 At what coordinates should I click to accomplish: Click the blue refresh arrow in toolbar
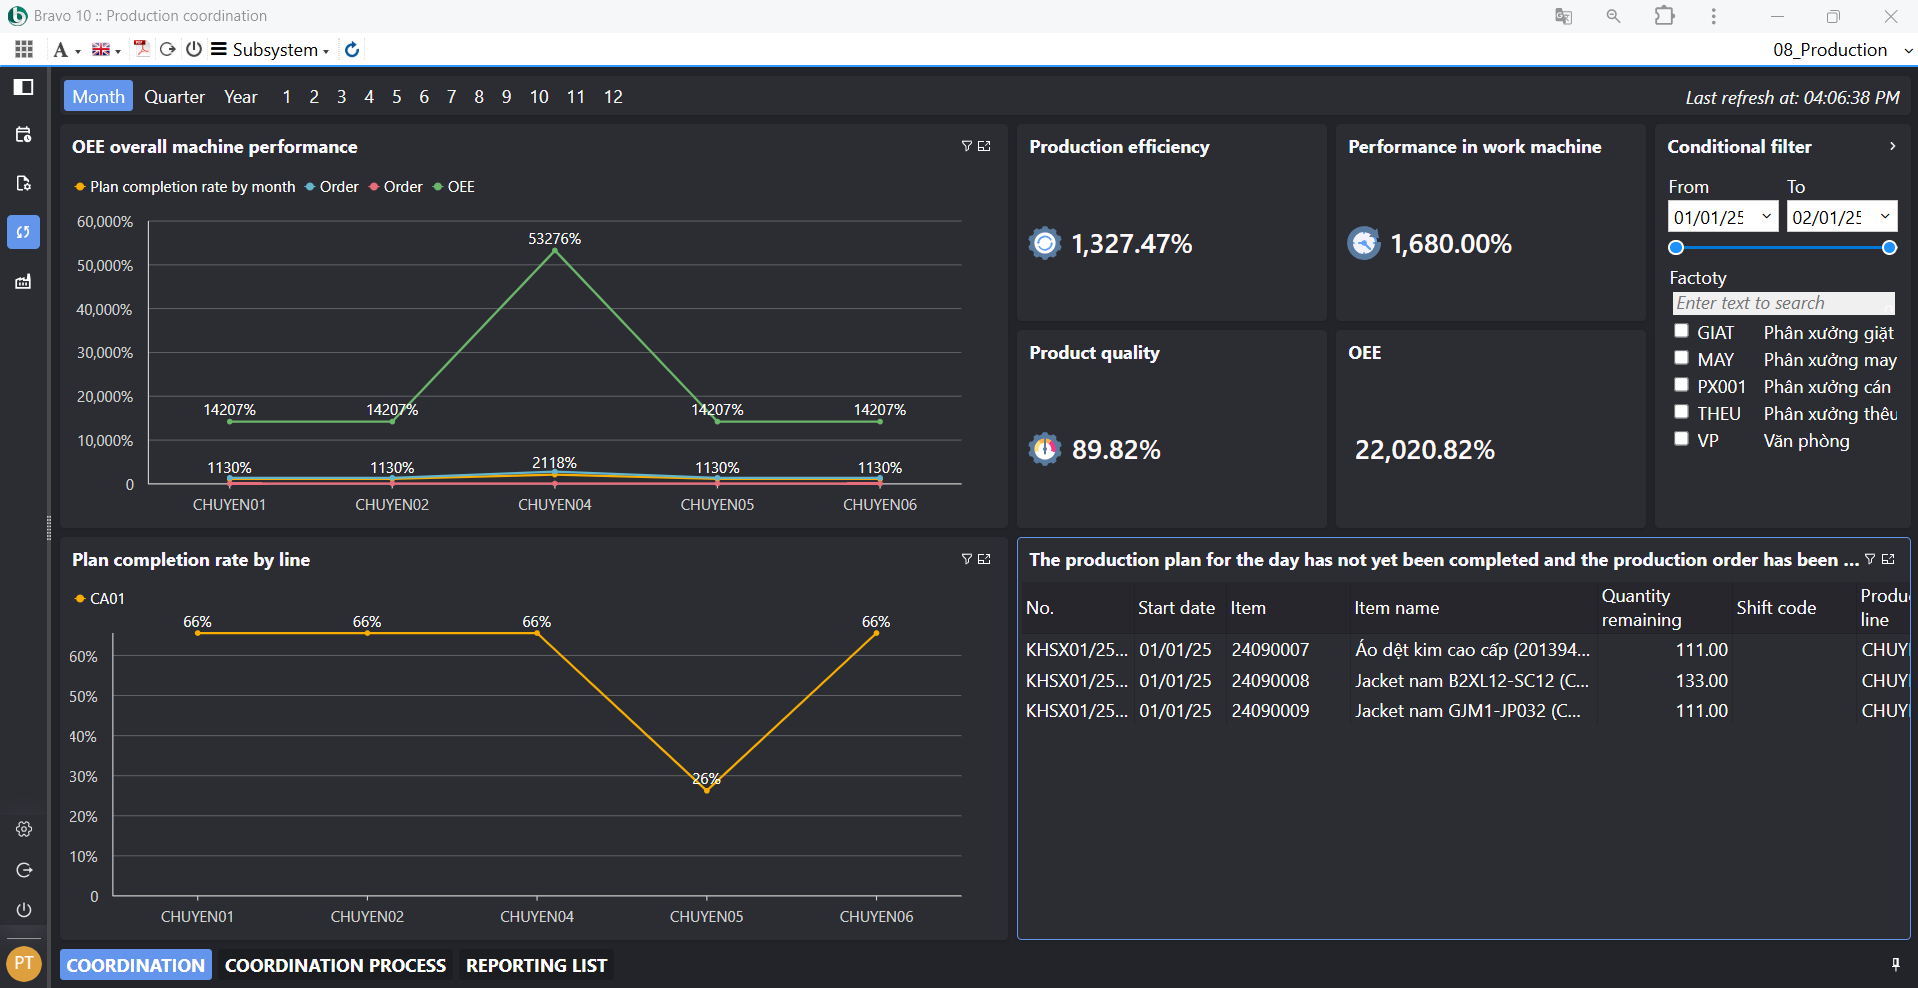point(352,49)
